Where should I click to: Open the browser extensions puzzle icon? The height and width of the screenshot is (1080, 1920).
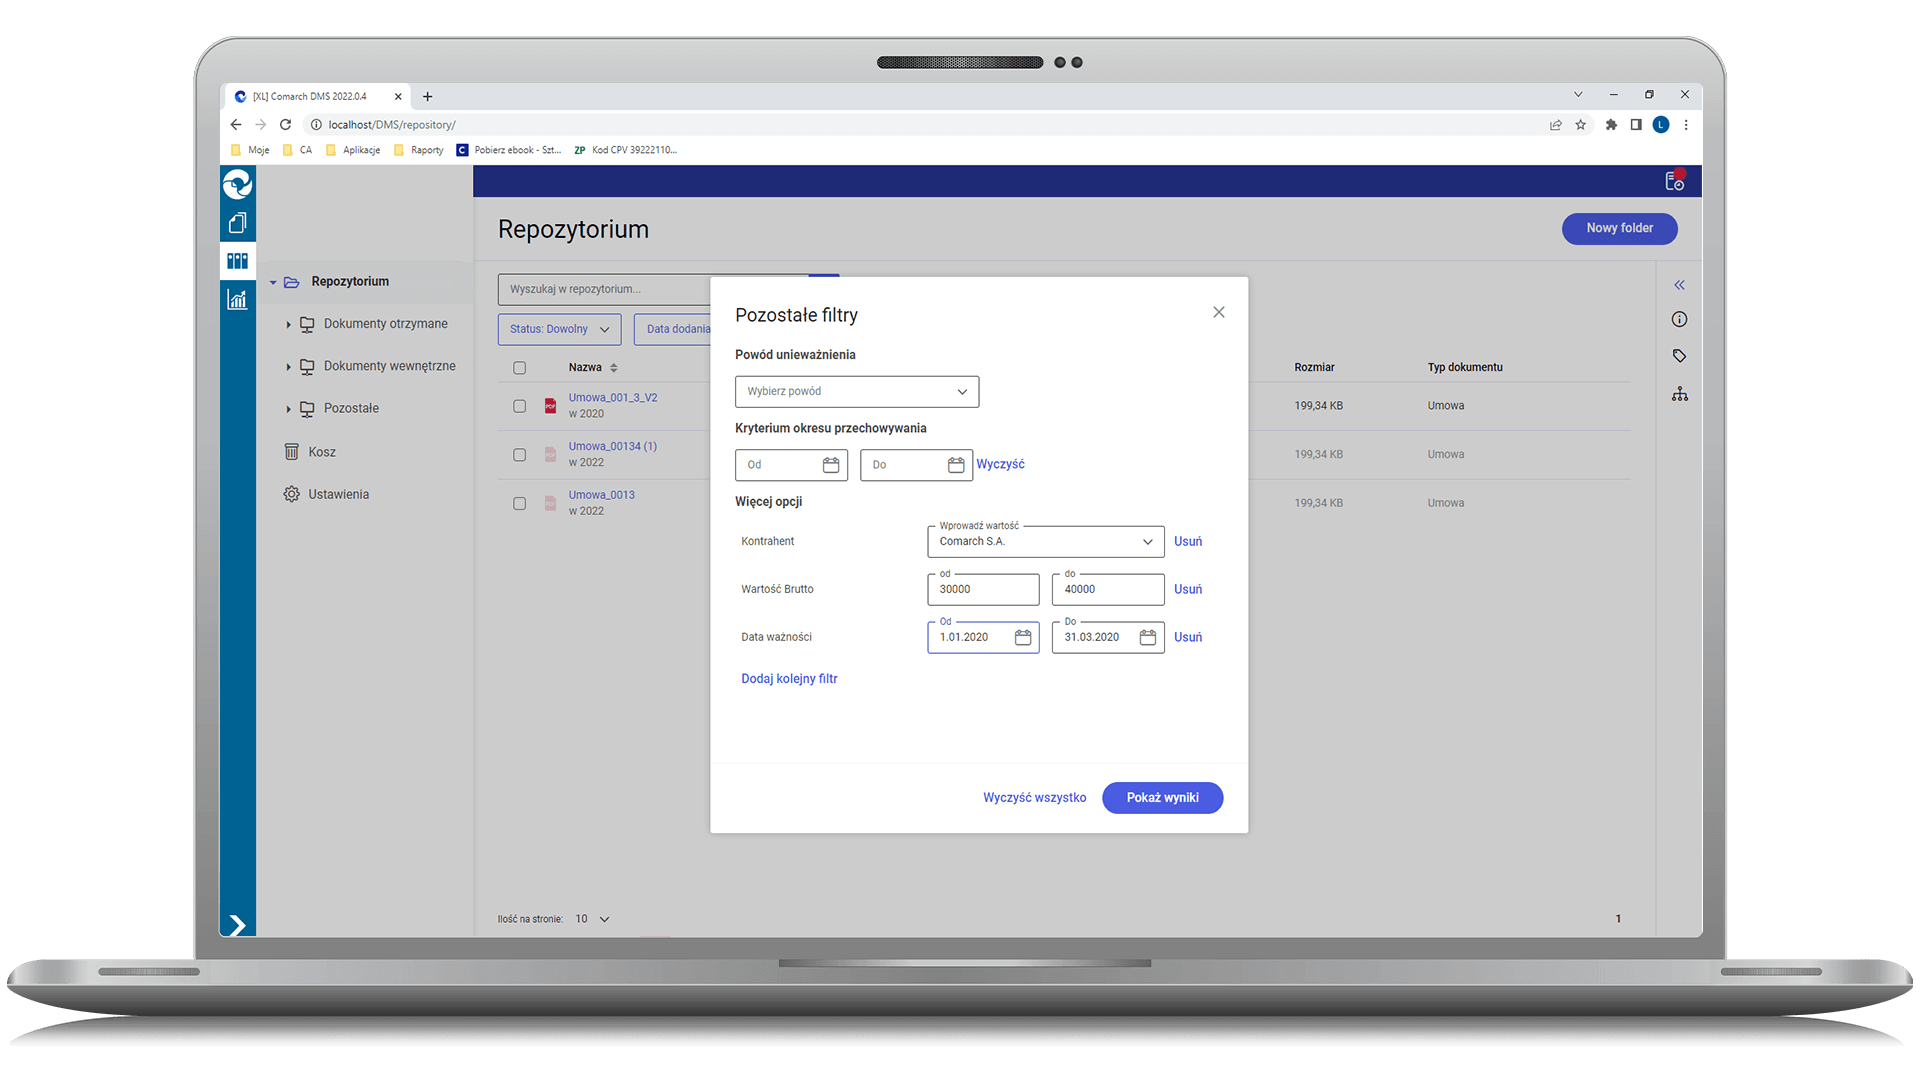(1611, 125)
